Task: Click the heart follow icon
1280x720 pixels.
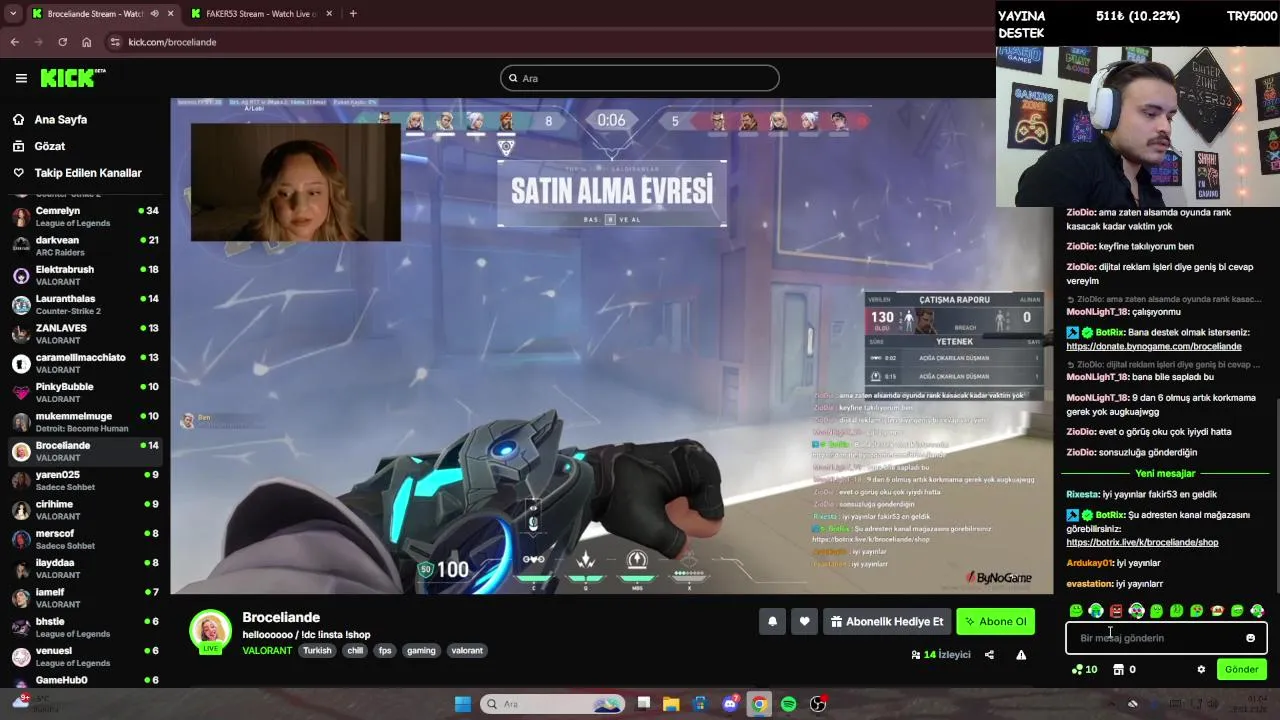Action: [804, 621]
